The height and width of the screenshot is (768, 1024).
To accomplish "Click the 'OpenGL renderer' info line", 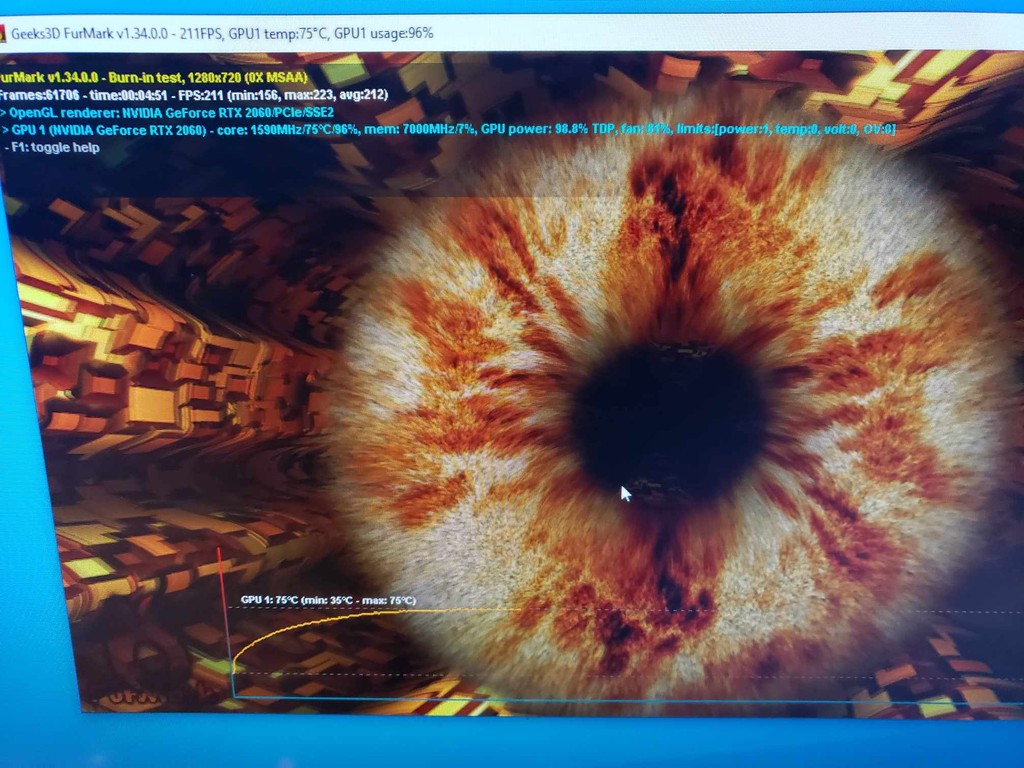I will click(x=170, y=112).
